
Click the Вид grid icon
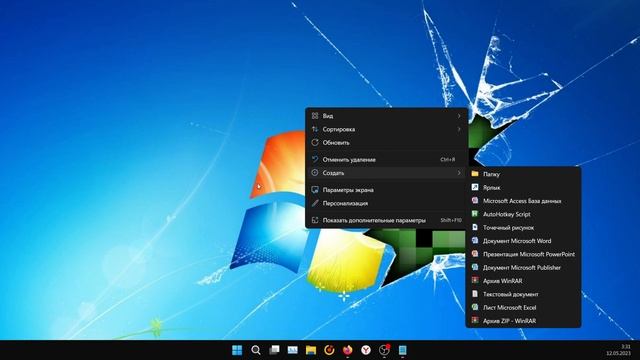click(315, 116)
